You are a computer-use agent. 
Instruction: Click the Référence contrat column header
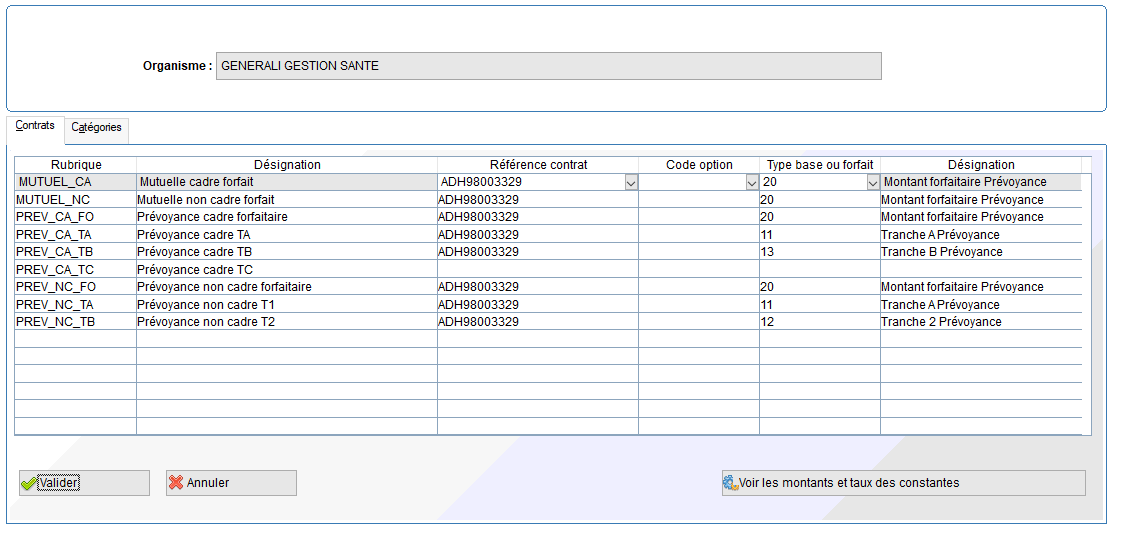537,165
